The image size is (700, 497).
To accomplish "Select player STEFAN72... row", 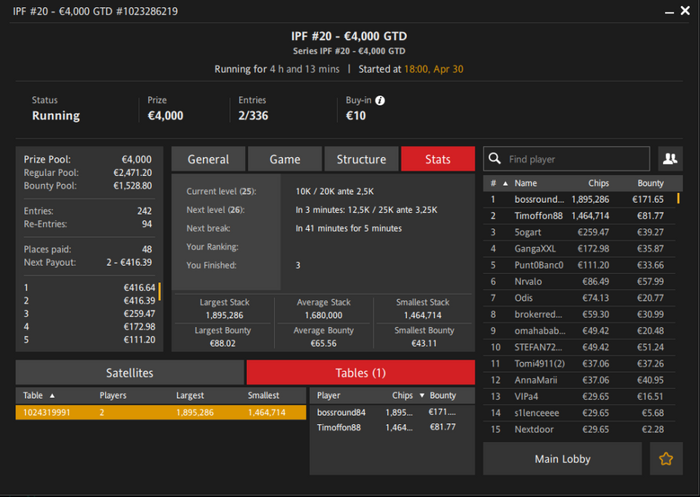I will [x=579, y=347].
